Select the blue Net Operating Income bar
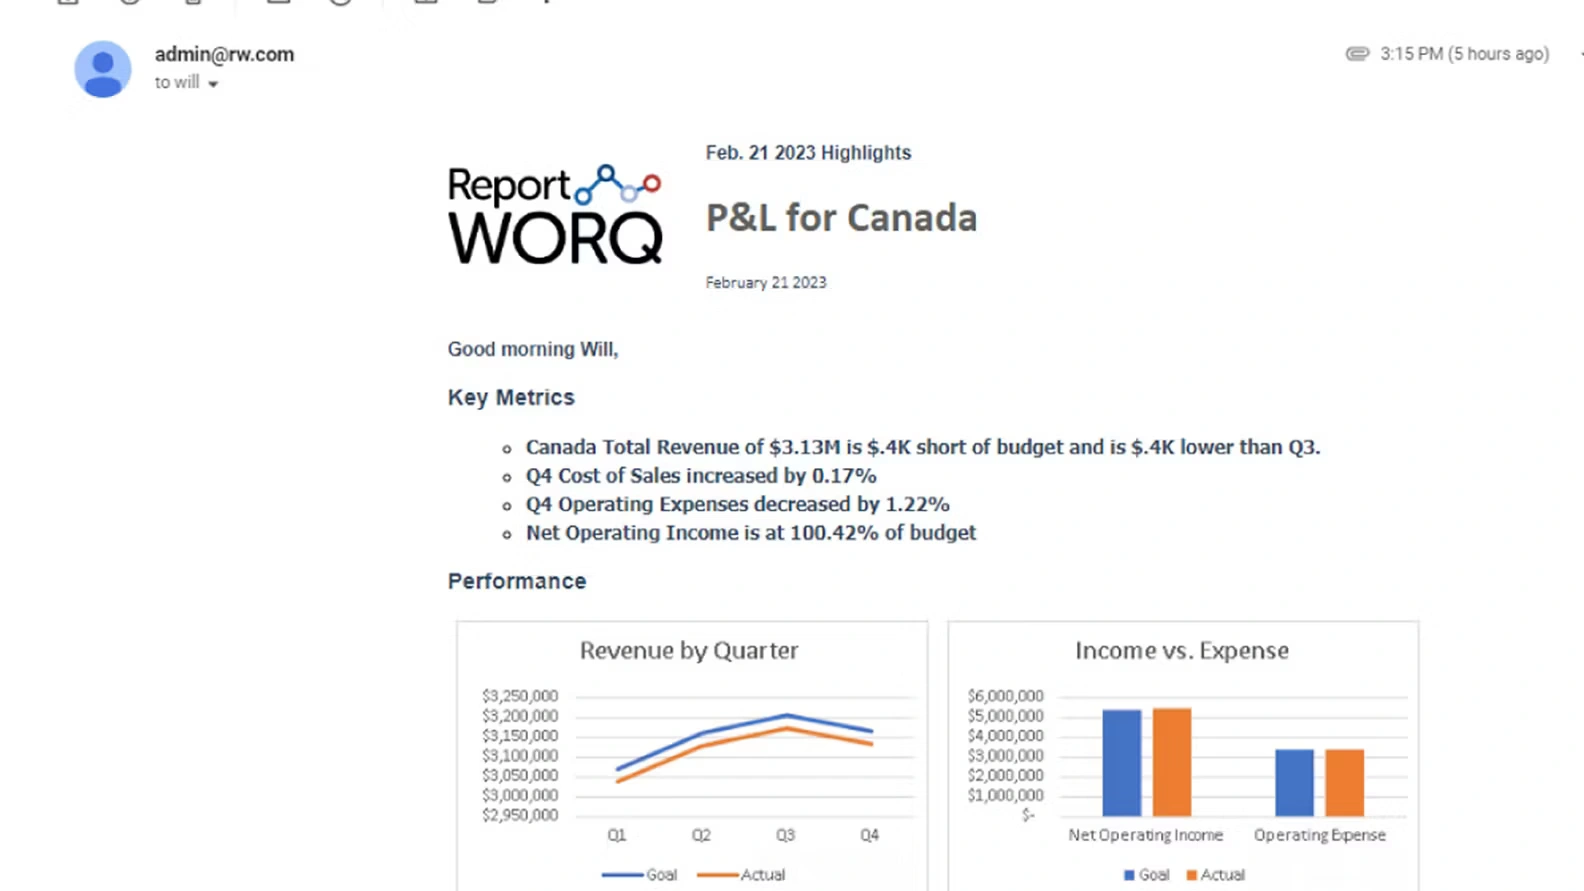This screenshot has height=891, width=1584. [1121, 763]
